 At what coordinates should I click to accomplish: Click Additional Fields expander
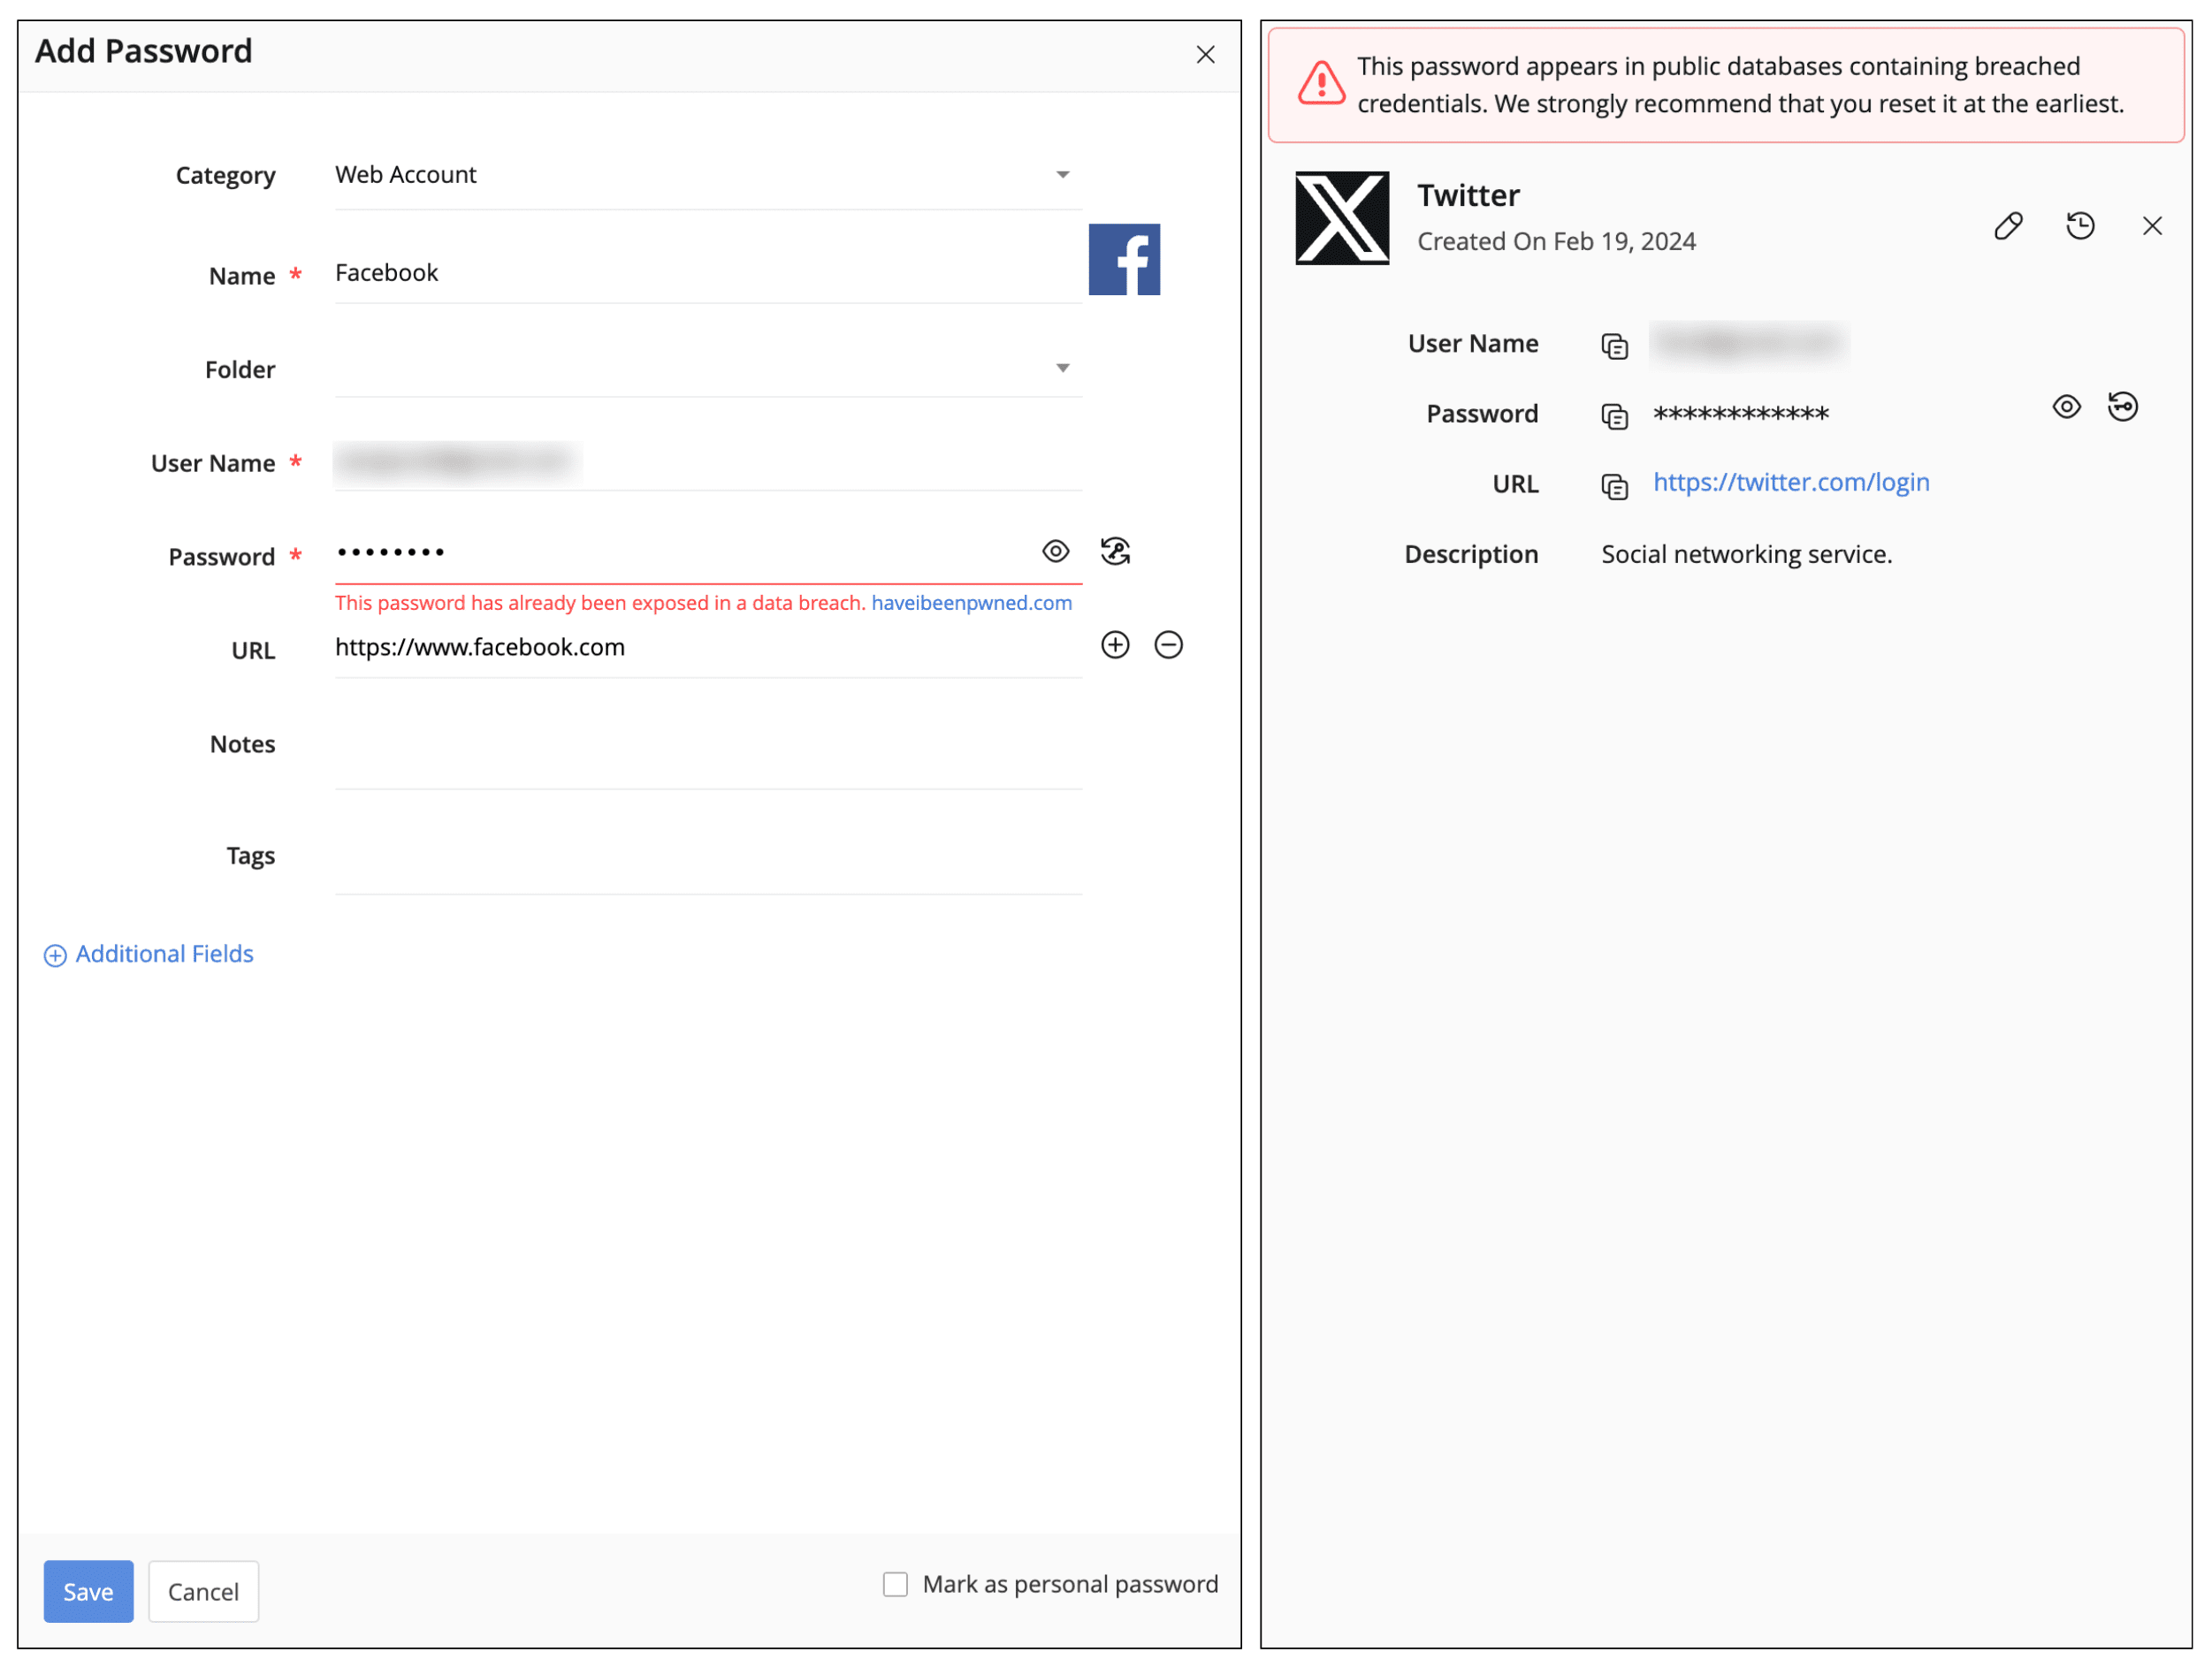click(149, 955)
